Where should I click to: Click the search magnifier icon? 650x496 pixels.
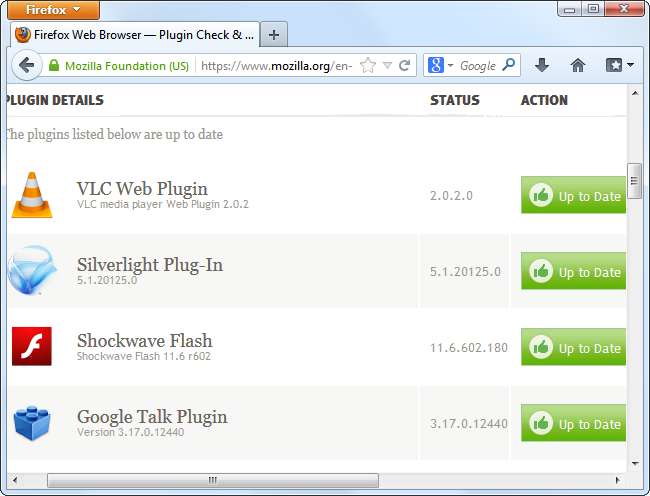(x=509, y=64)
